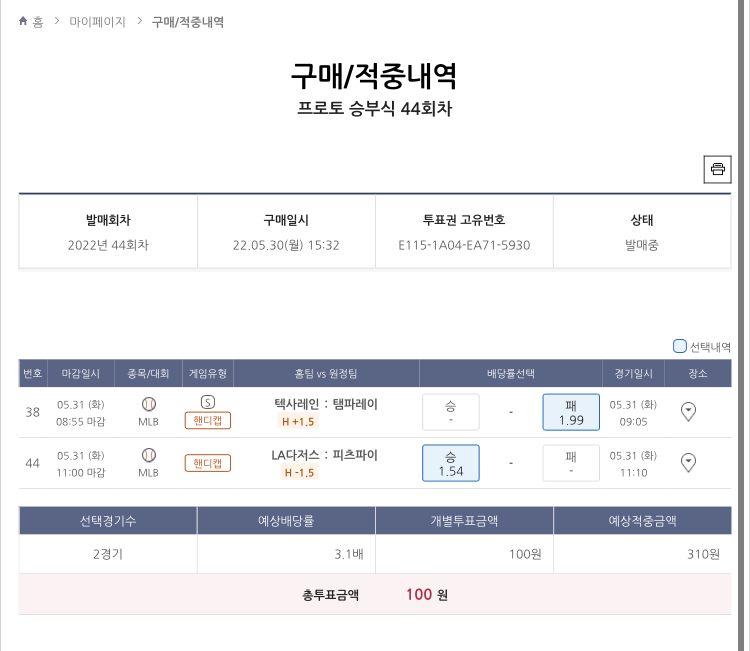Viewport: 750px width, 651px height.
Task: Click 총투표금액 label
Action: tap(331, 595)
